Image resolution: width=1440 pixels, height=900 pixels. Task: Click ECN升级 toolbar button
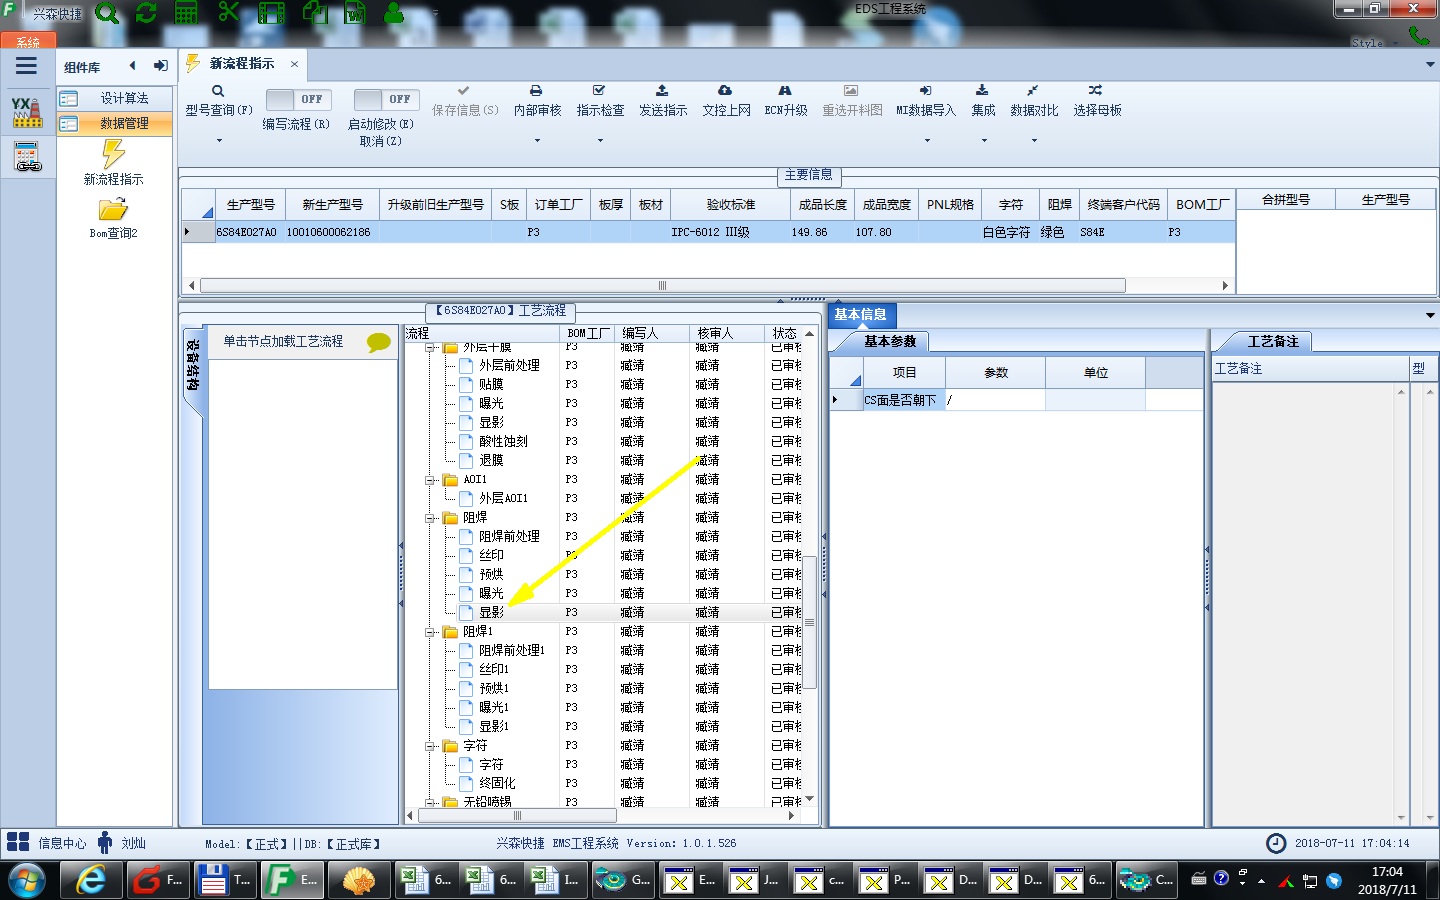click(785, 101)
